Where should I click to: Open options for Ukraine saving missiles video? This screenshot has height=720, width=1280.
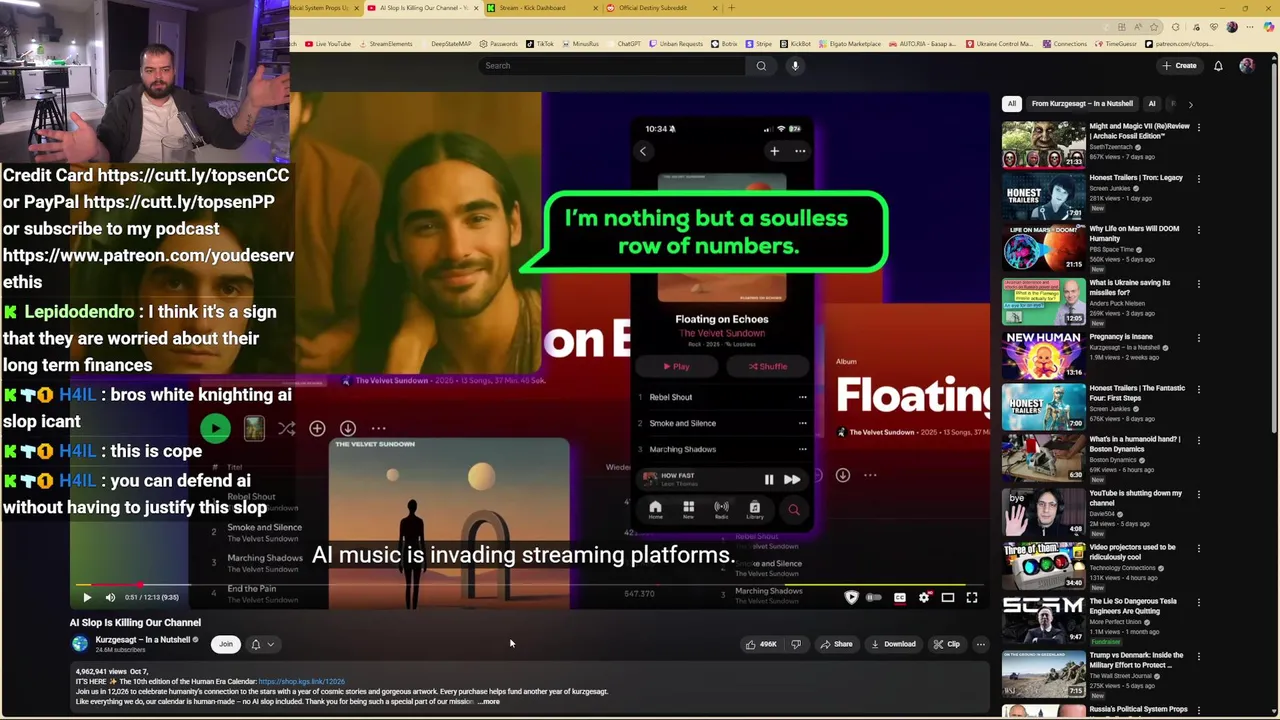1198,283
